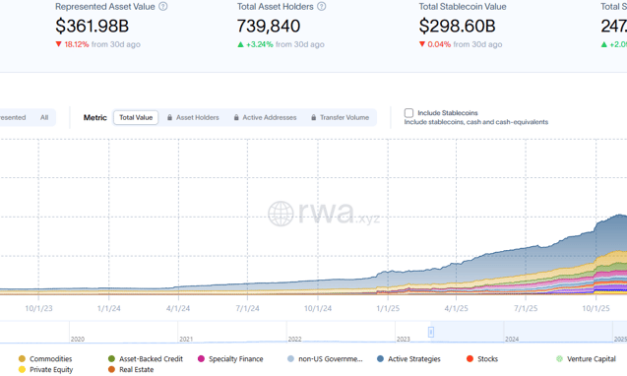Toggle Specialty Finance series in legend

231,359
